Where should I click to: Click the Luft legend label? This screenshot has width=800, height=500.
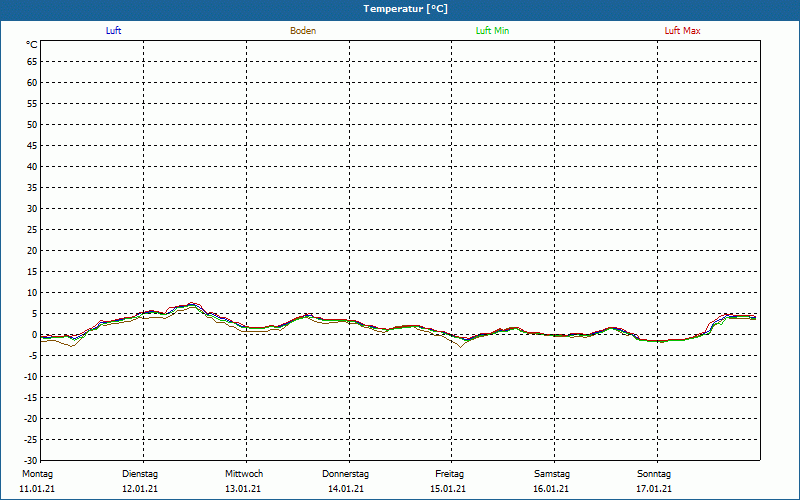click(x=113, y=31)
